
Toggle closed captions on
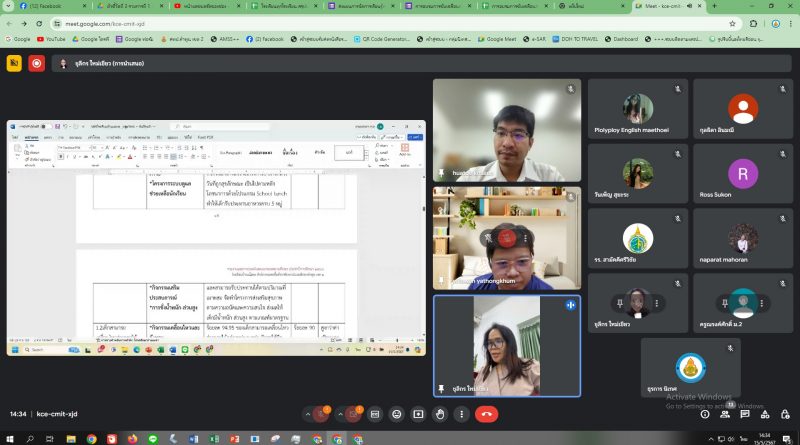tap(375, 413)
